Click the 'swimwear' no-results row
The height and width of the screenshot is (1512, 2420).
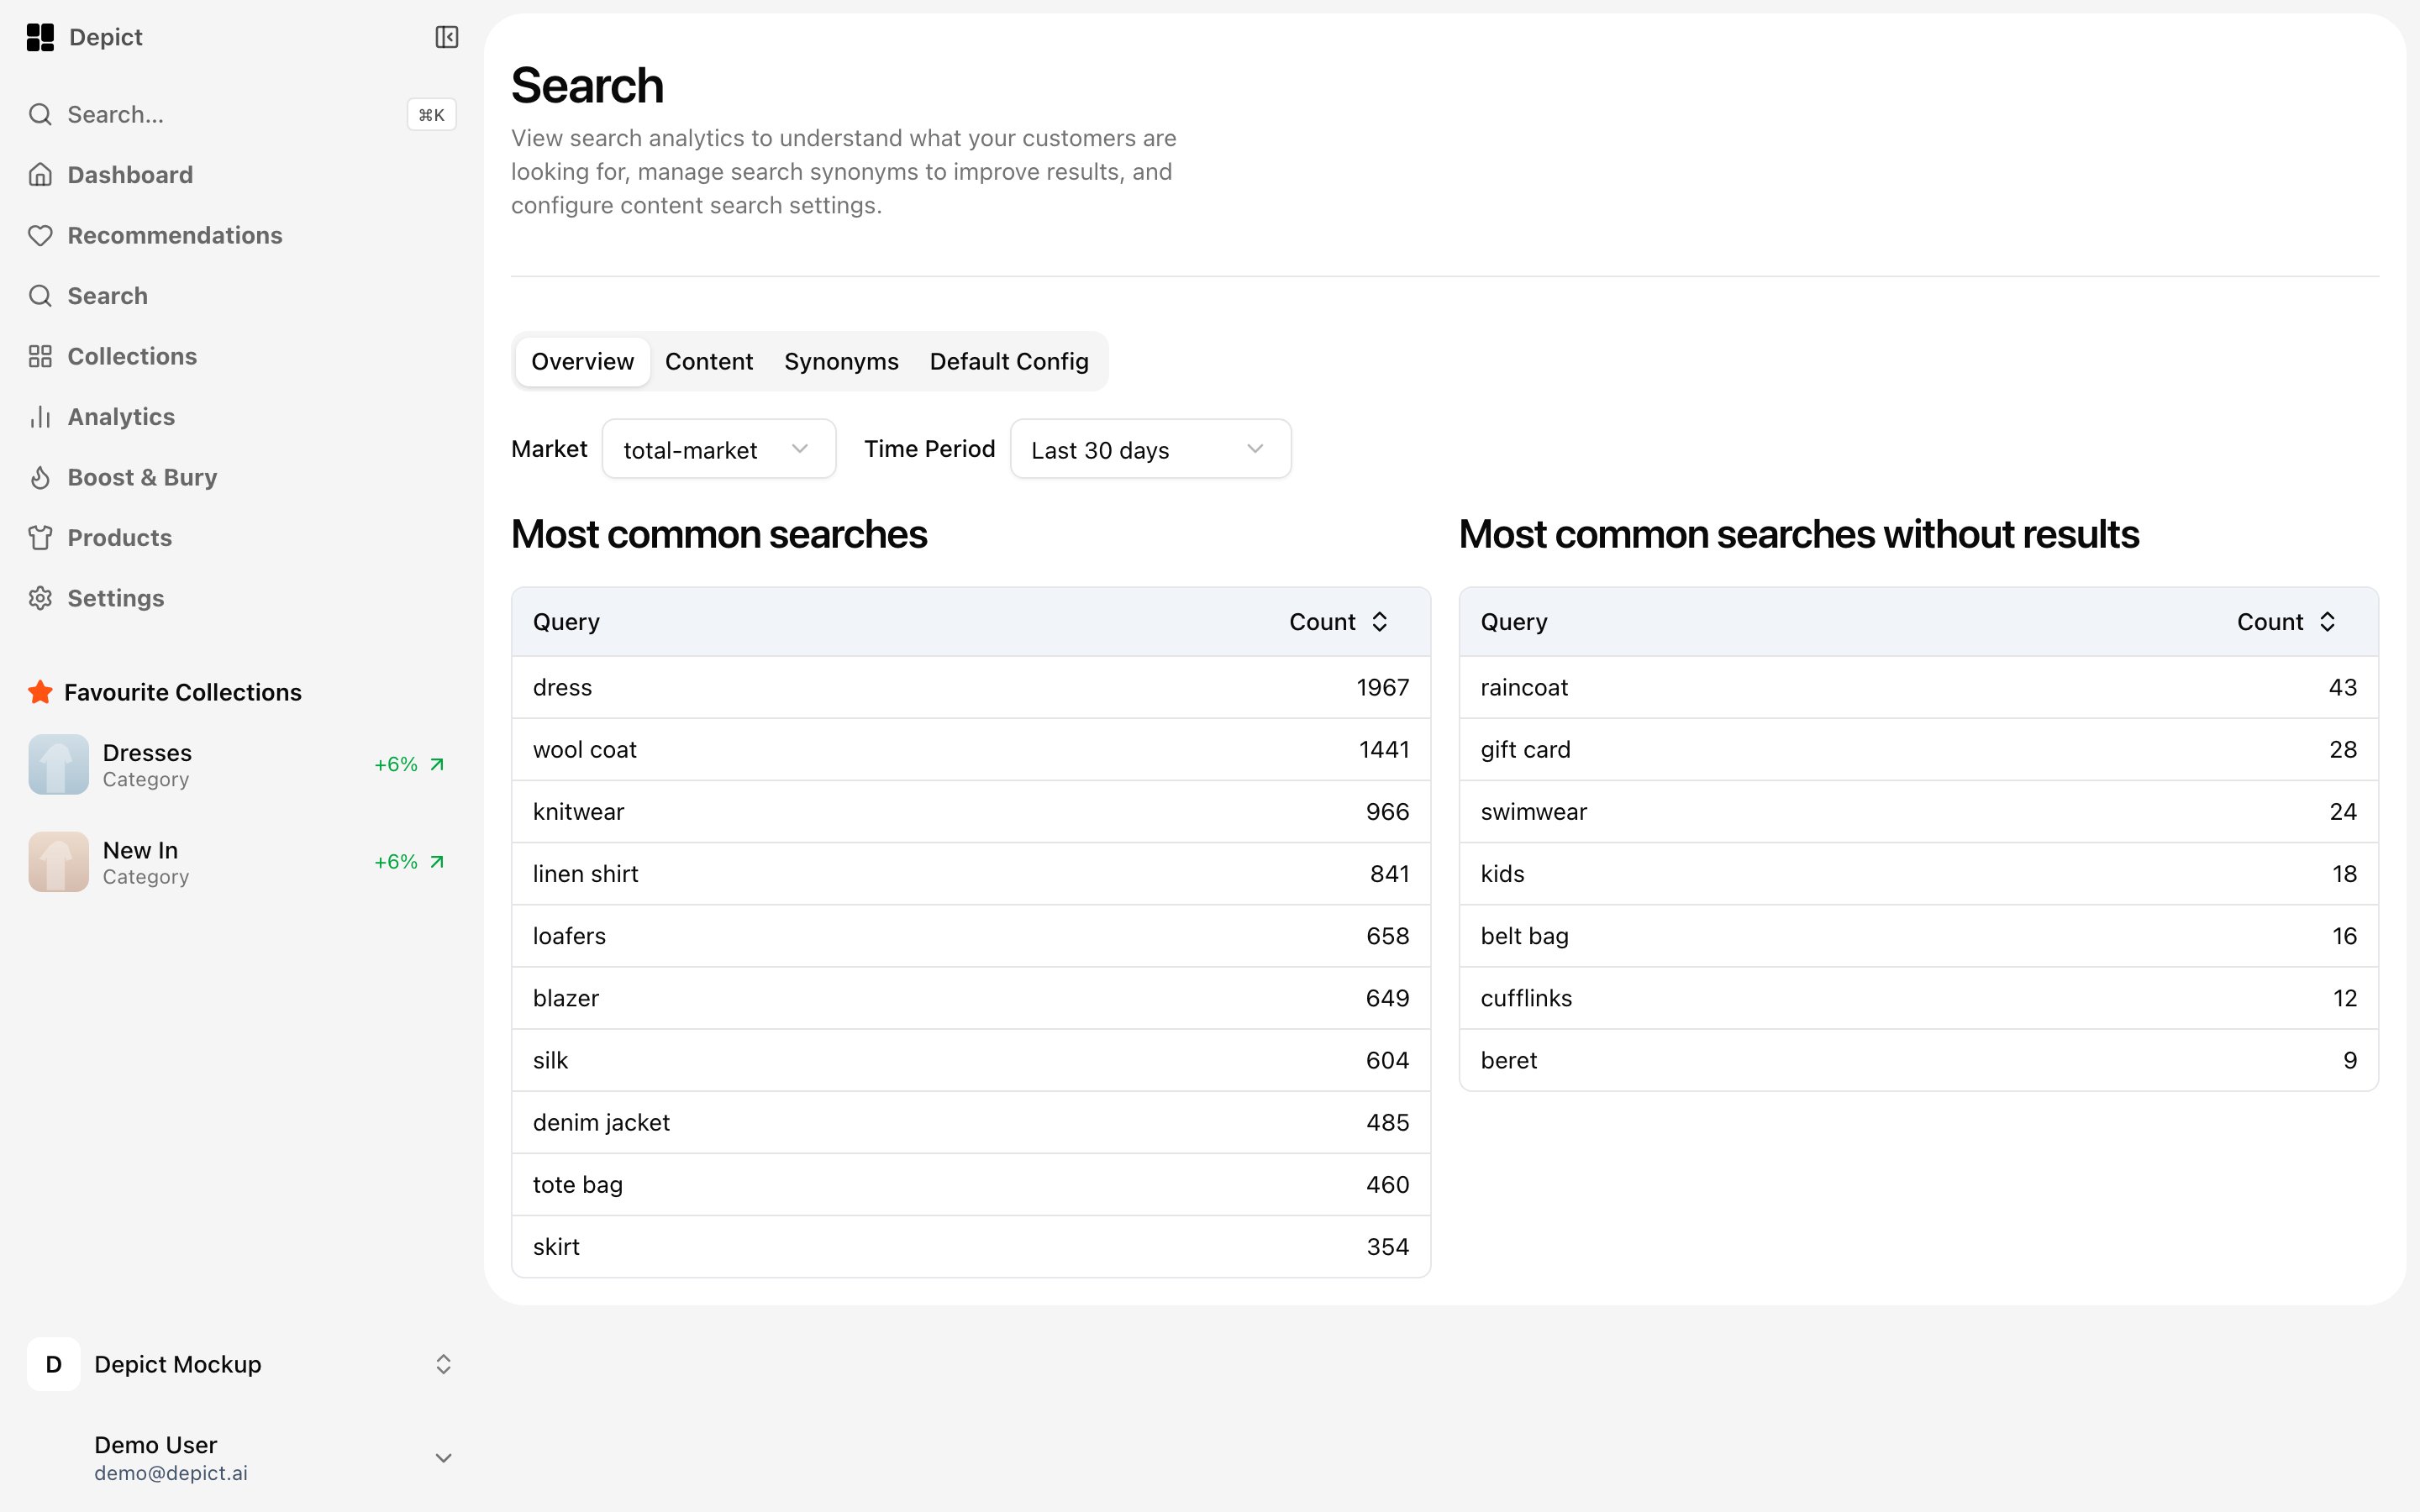pyautogui.click(x=1918, y=811)
